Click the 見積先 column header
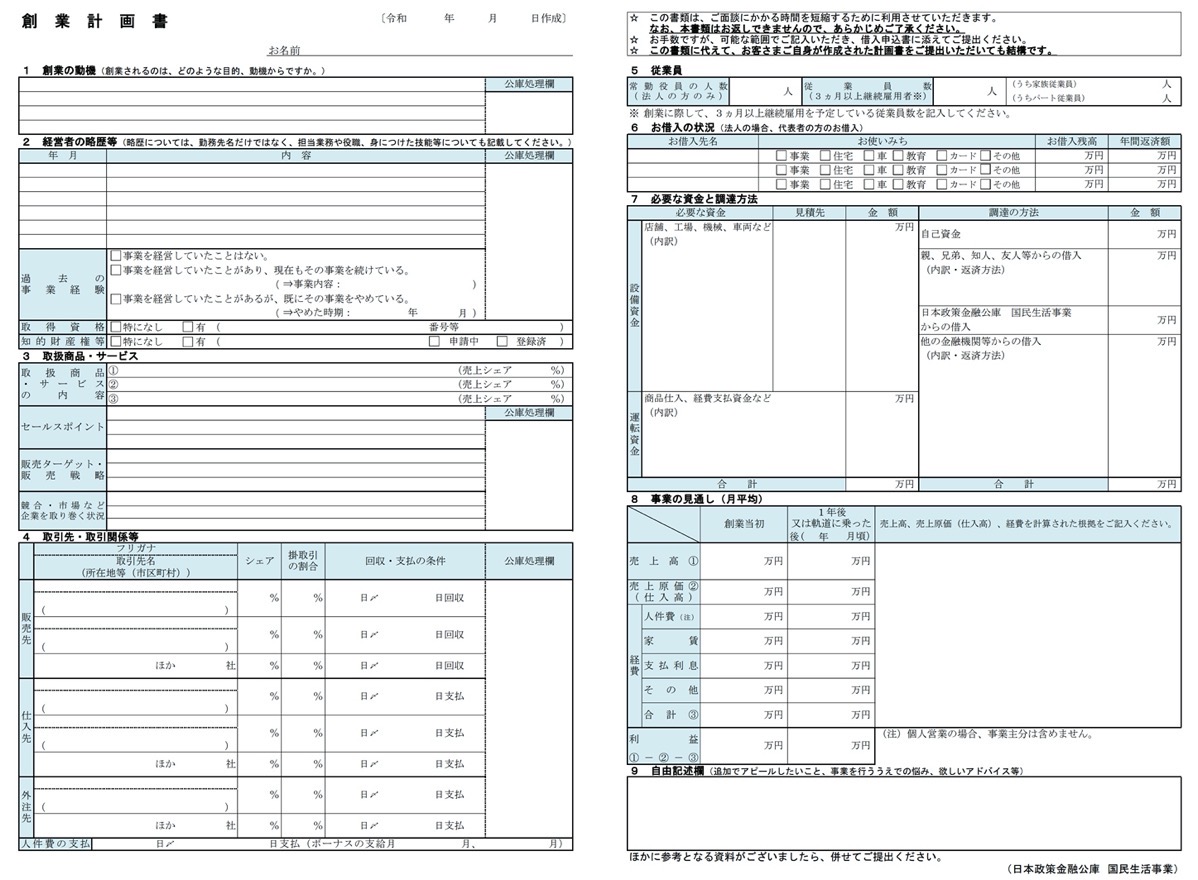1198x880 pixels. pyautogui.click(x=809, y=212)
